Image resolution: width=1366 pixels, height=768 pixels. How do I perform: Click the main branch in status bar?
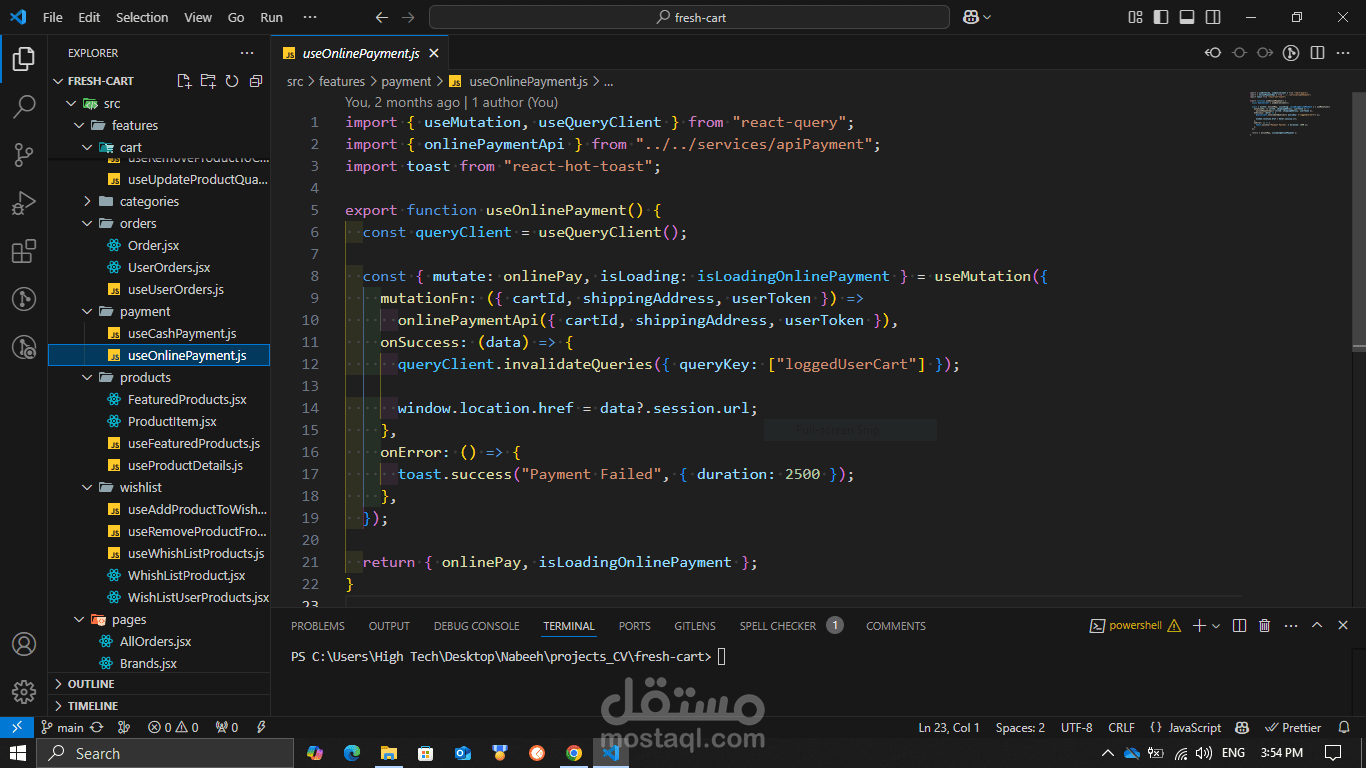tap(62, 728)
